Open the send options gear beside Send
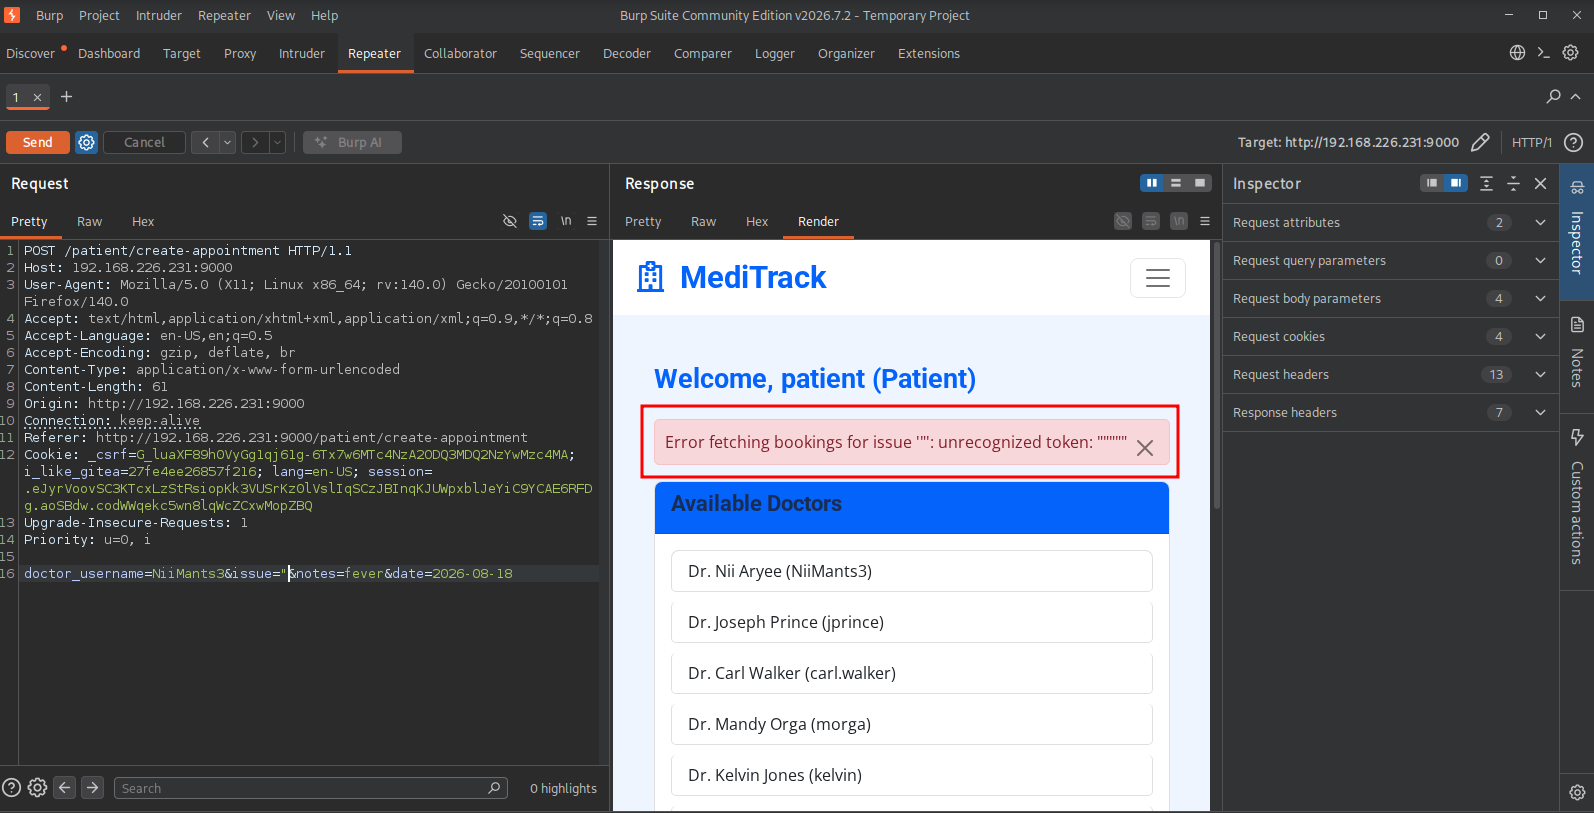1594x813 pixels. pos(87,142)
